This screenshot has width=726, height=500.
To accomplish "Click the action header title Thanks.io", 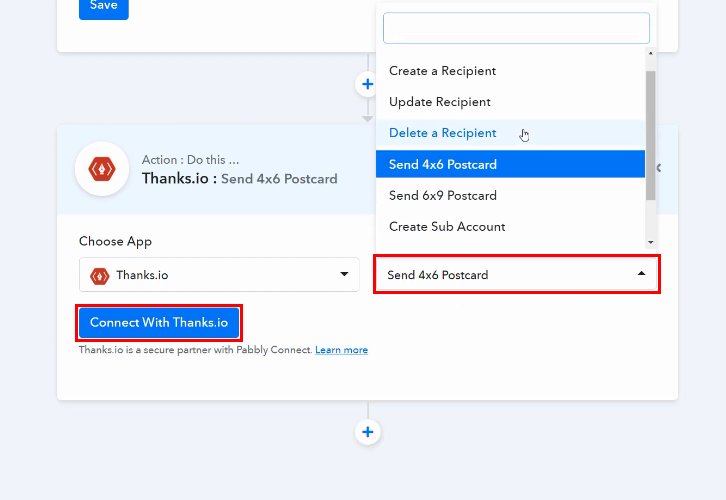I will pyautogui.click(x=175, y=178).
